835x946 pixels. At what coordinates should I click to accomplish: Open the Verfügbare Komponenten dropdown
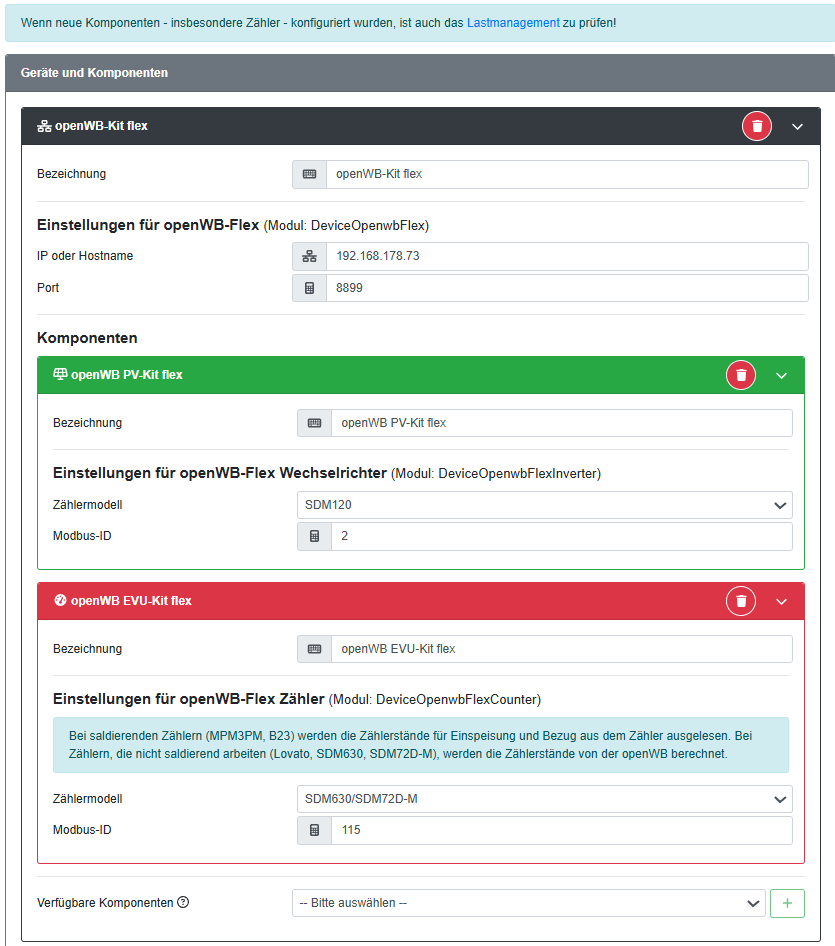coord(529,903)
